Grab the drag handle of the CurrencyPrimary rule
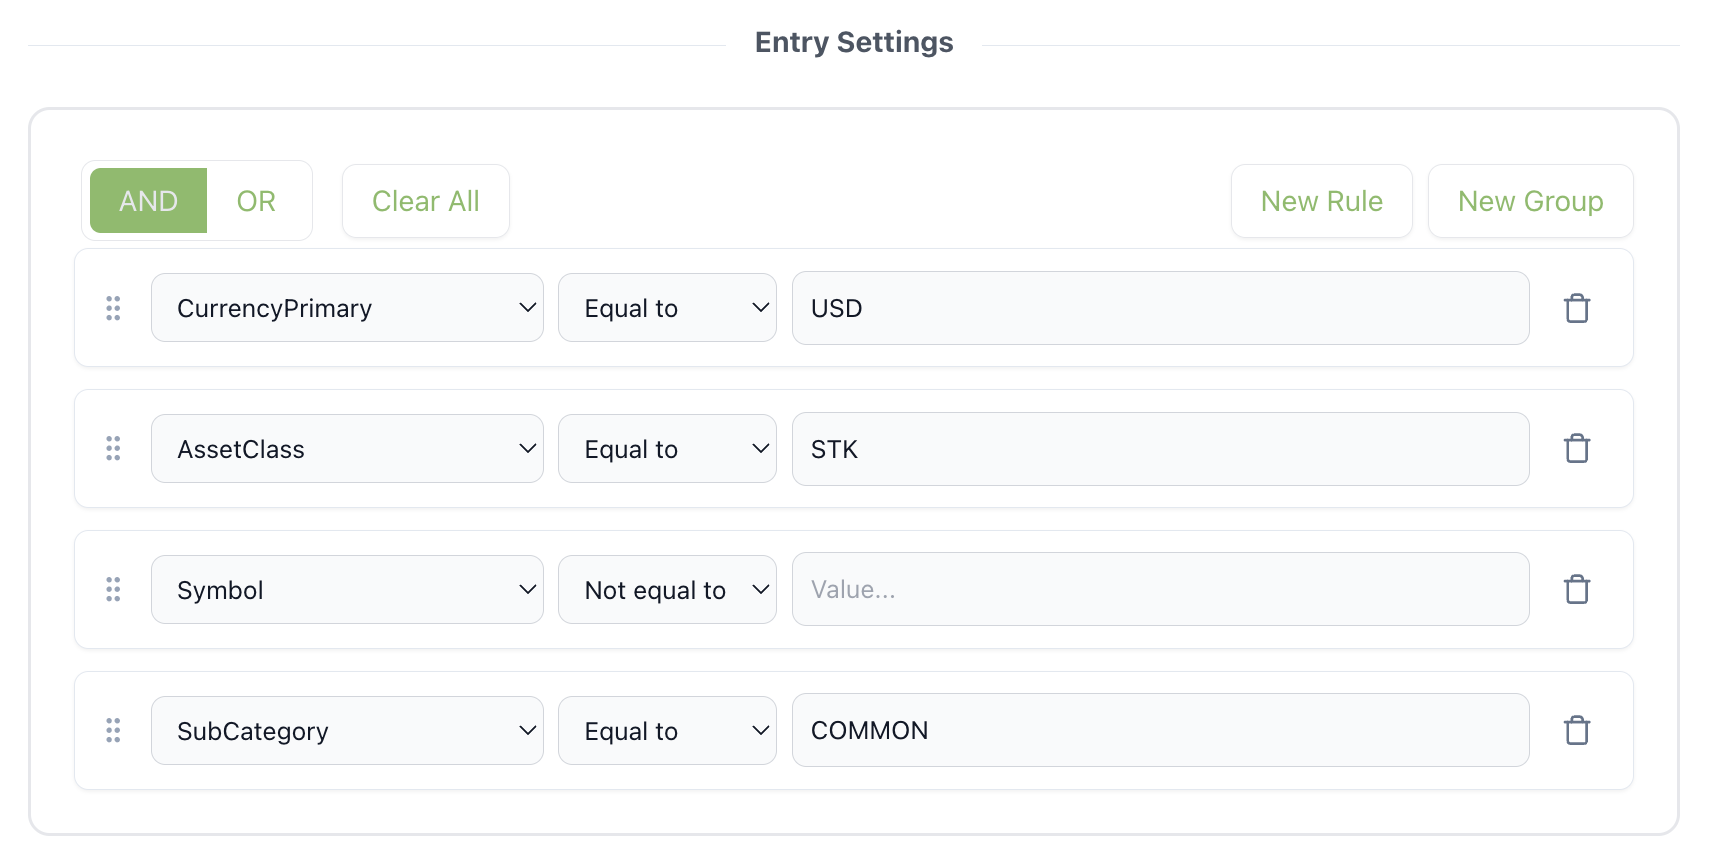Viewport: 1716px width, 862px height. 113,308
